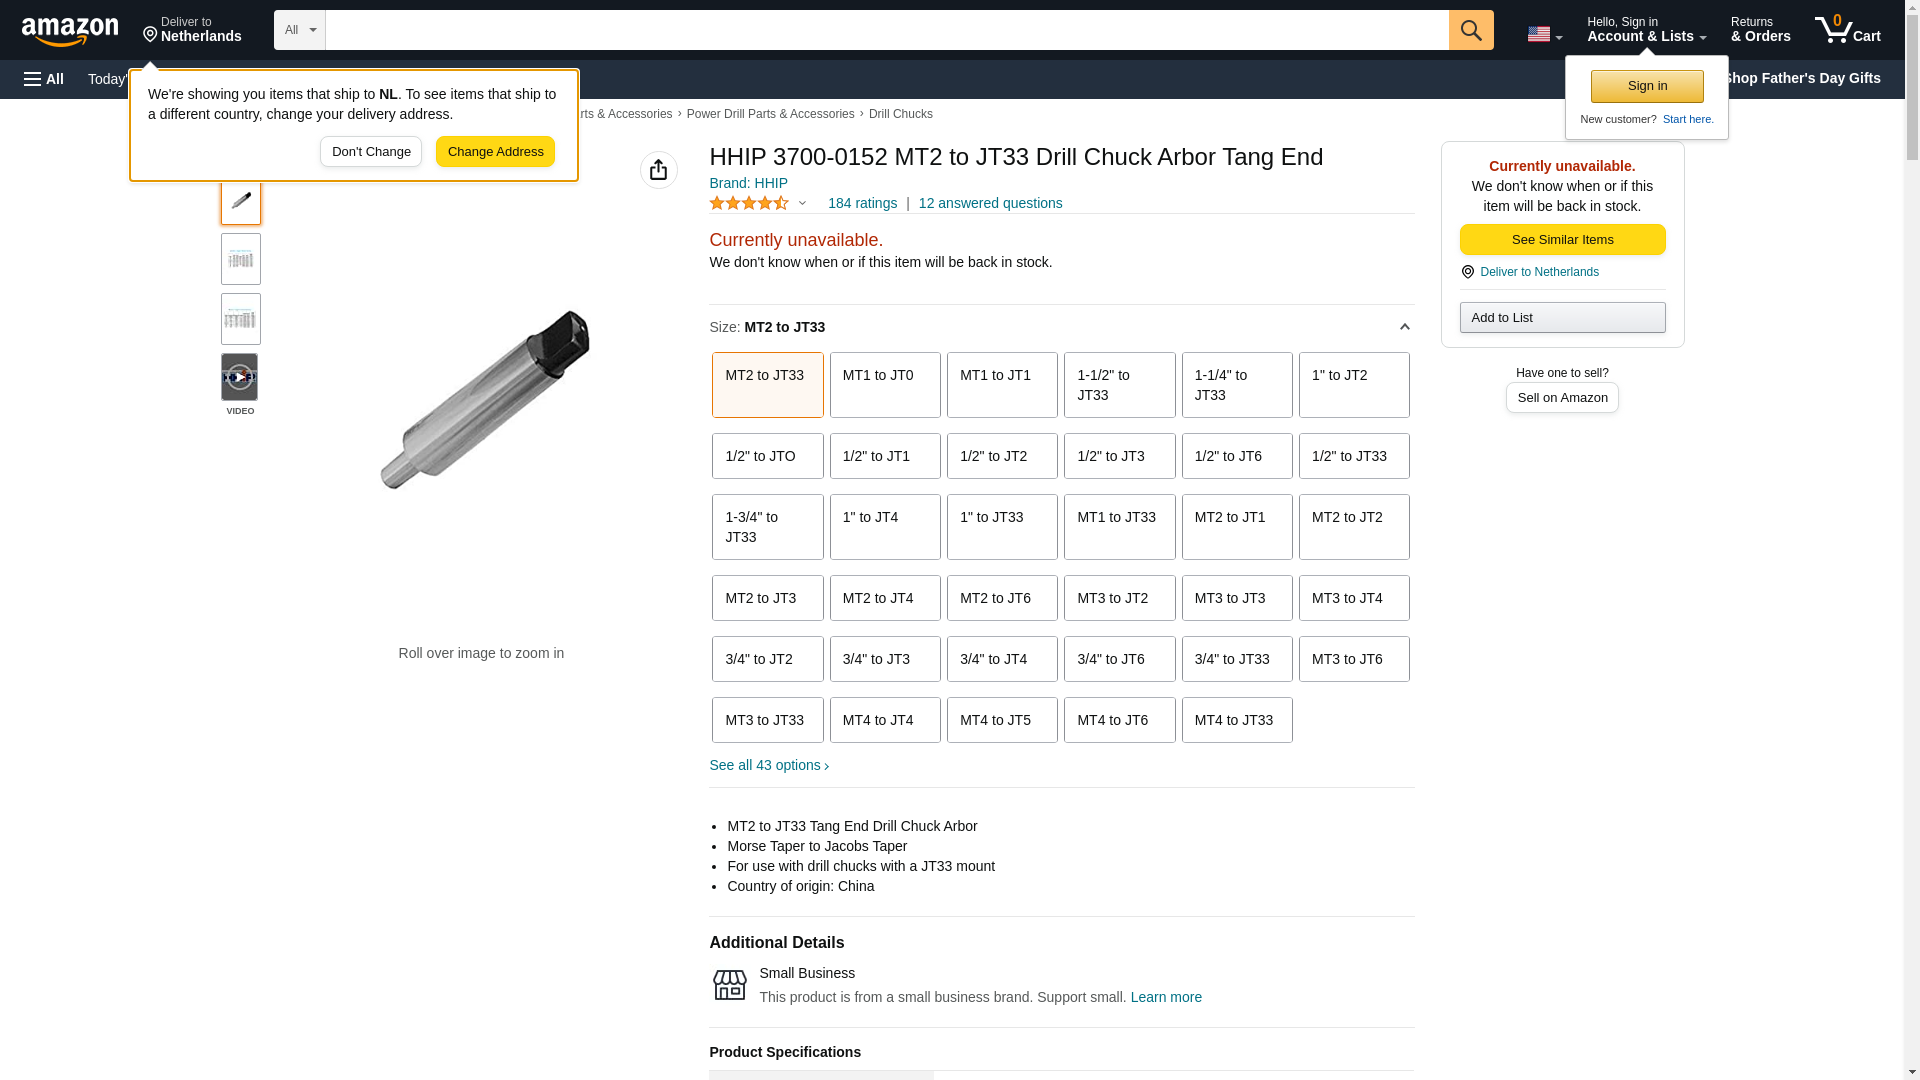Click the search magnifier button

1470,30
